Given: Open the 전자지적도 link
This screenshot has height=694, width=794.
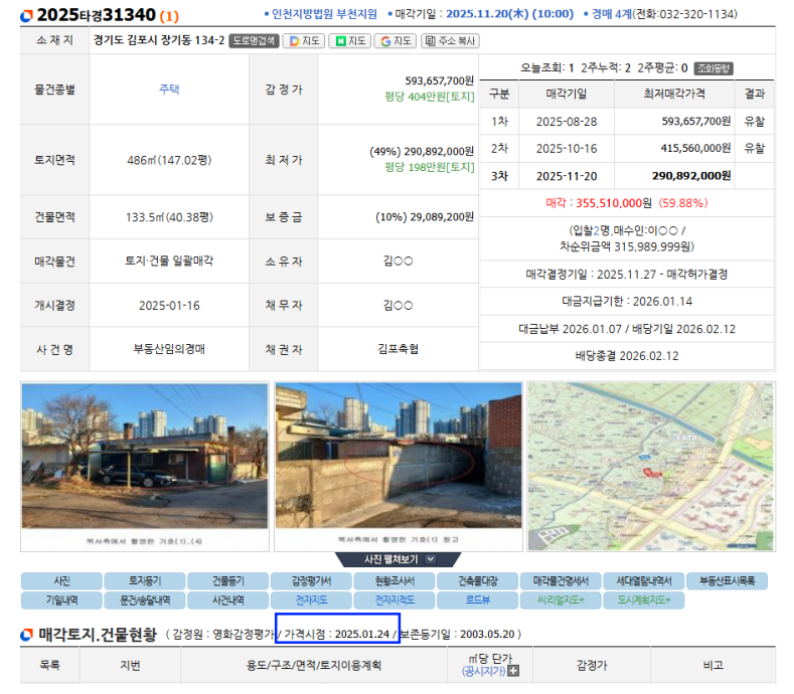Looking at the screenshot, I should (x=393, y=601).
